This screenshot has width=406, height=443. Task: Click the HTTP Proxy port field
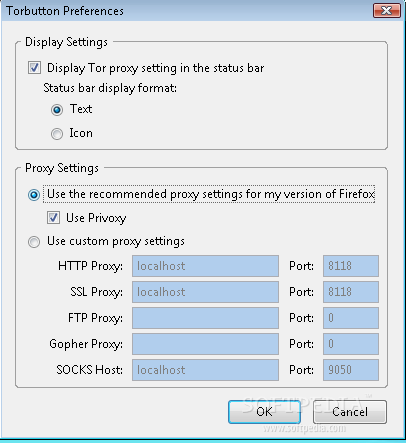point(351,266)
